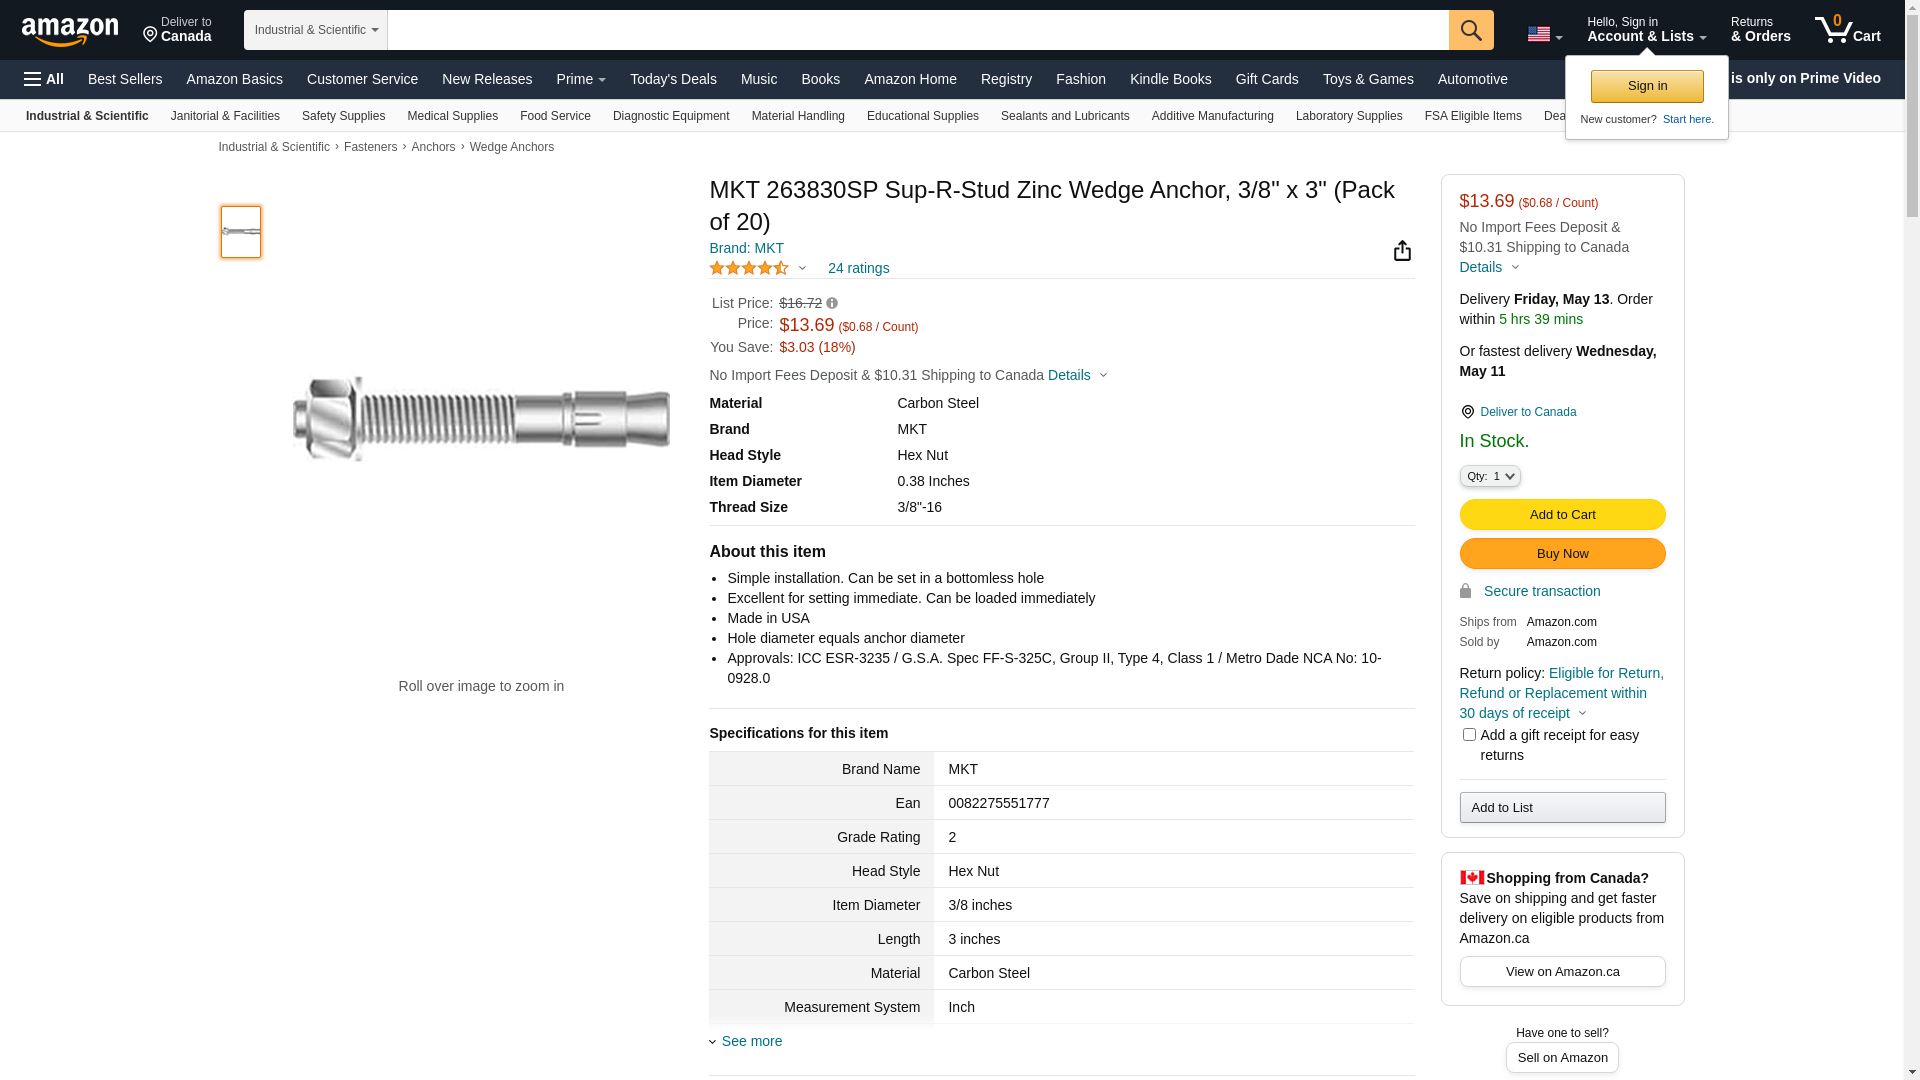Click the search magnifier button
The image size is (1920, 1080).
[1470, 30]
